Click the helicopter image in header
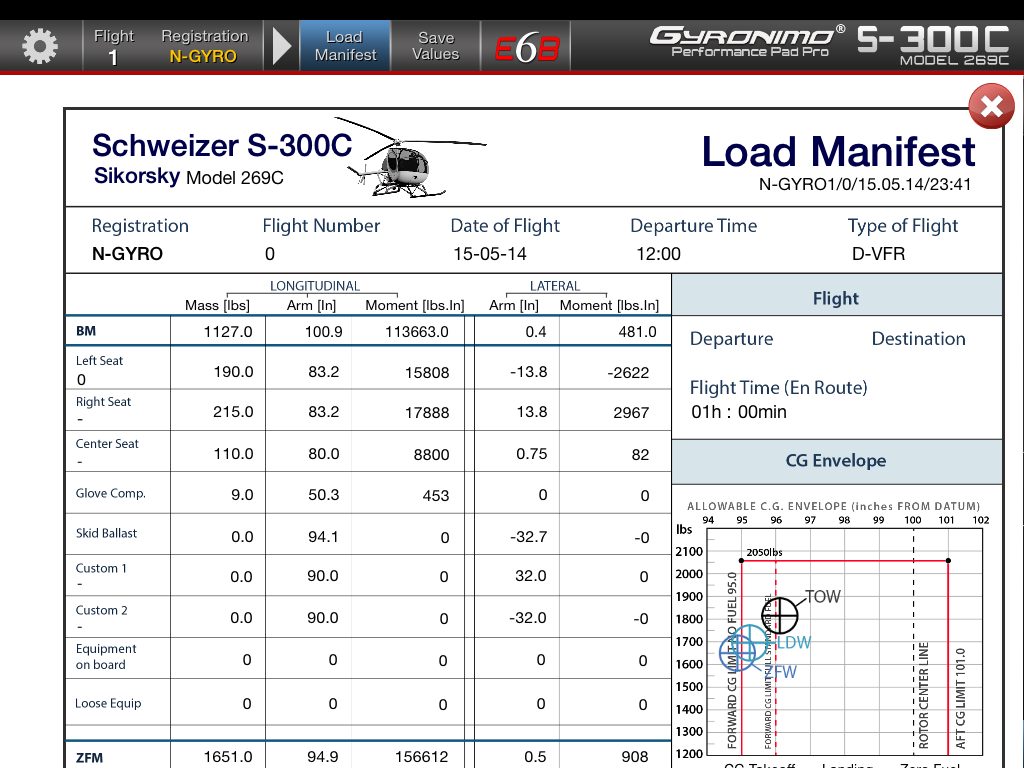The image size is (1024, 768). pyautogui.click(x=411, y=157)
